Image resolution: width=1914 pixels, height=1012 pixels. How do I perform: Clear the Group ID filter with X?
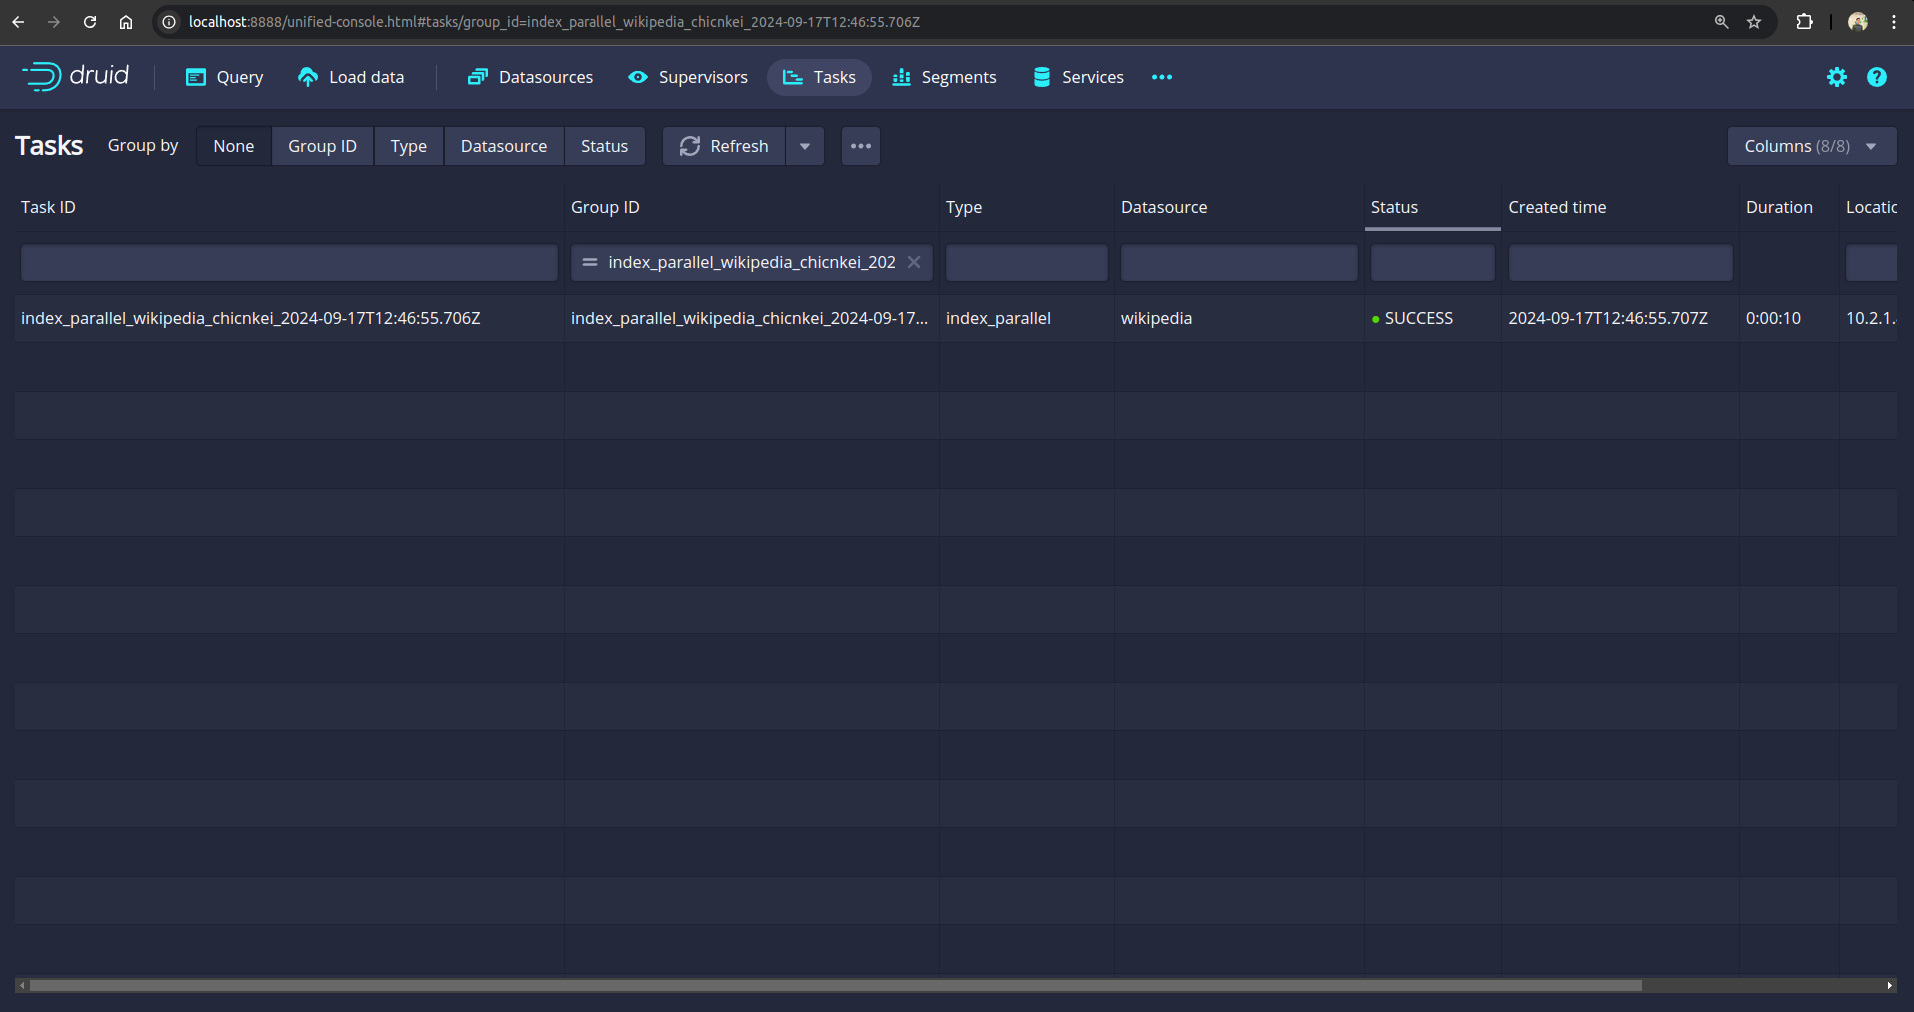[913, 262]
